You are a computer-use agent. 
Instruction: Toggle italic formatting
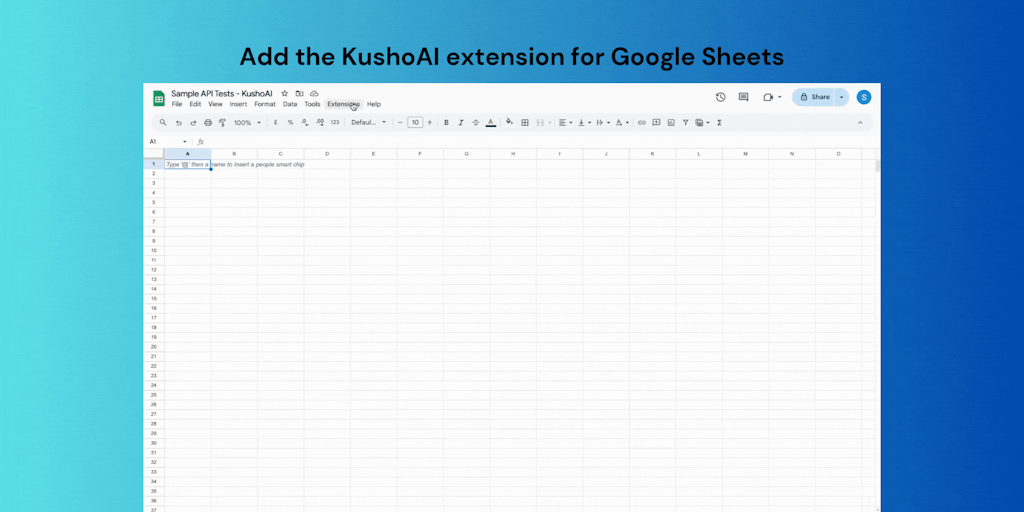pyautogui.click(x=461, y=122)
